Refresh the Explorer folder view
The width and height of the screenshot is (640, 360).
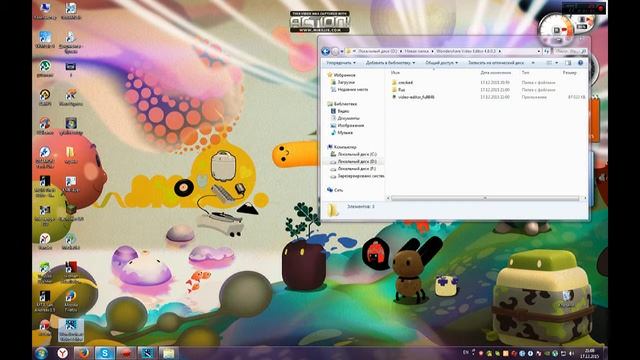click(x=547, y=51)
